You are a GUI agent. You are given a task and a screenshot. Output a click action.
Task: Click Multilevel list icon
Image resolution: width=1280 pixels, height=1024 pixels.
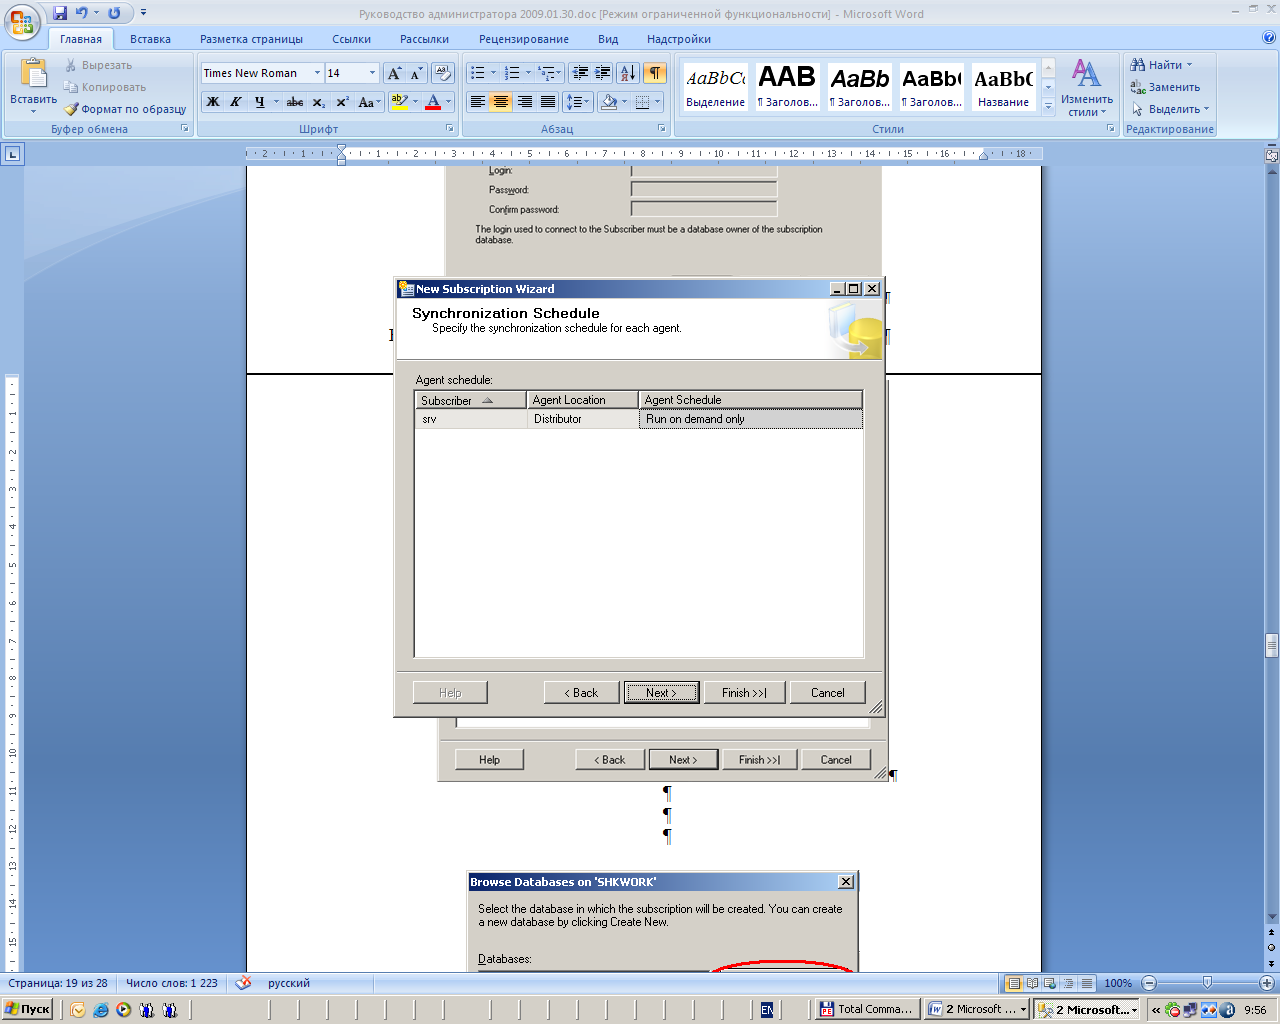tap(546, 73)
